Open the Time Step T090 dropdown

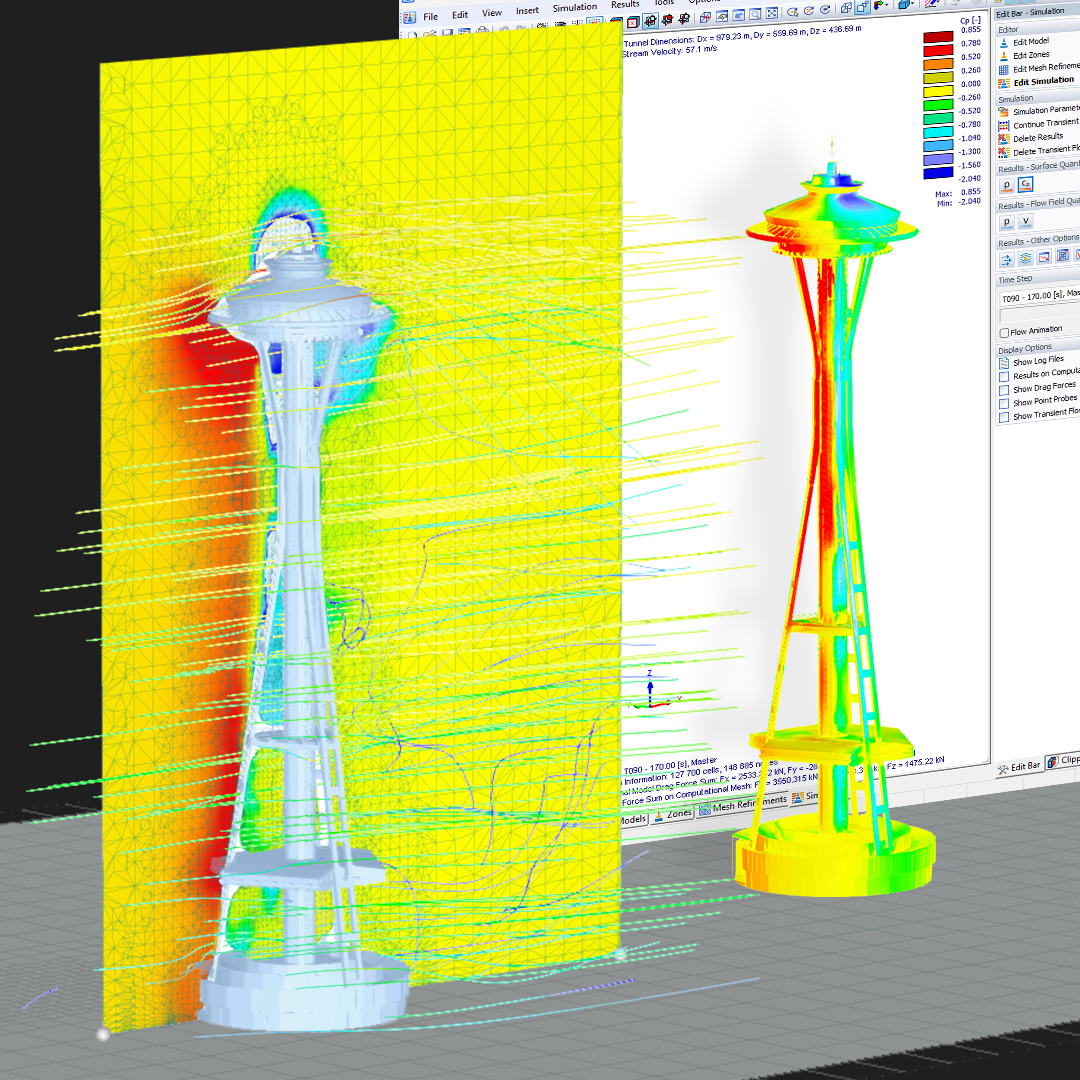[1039, 297]
